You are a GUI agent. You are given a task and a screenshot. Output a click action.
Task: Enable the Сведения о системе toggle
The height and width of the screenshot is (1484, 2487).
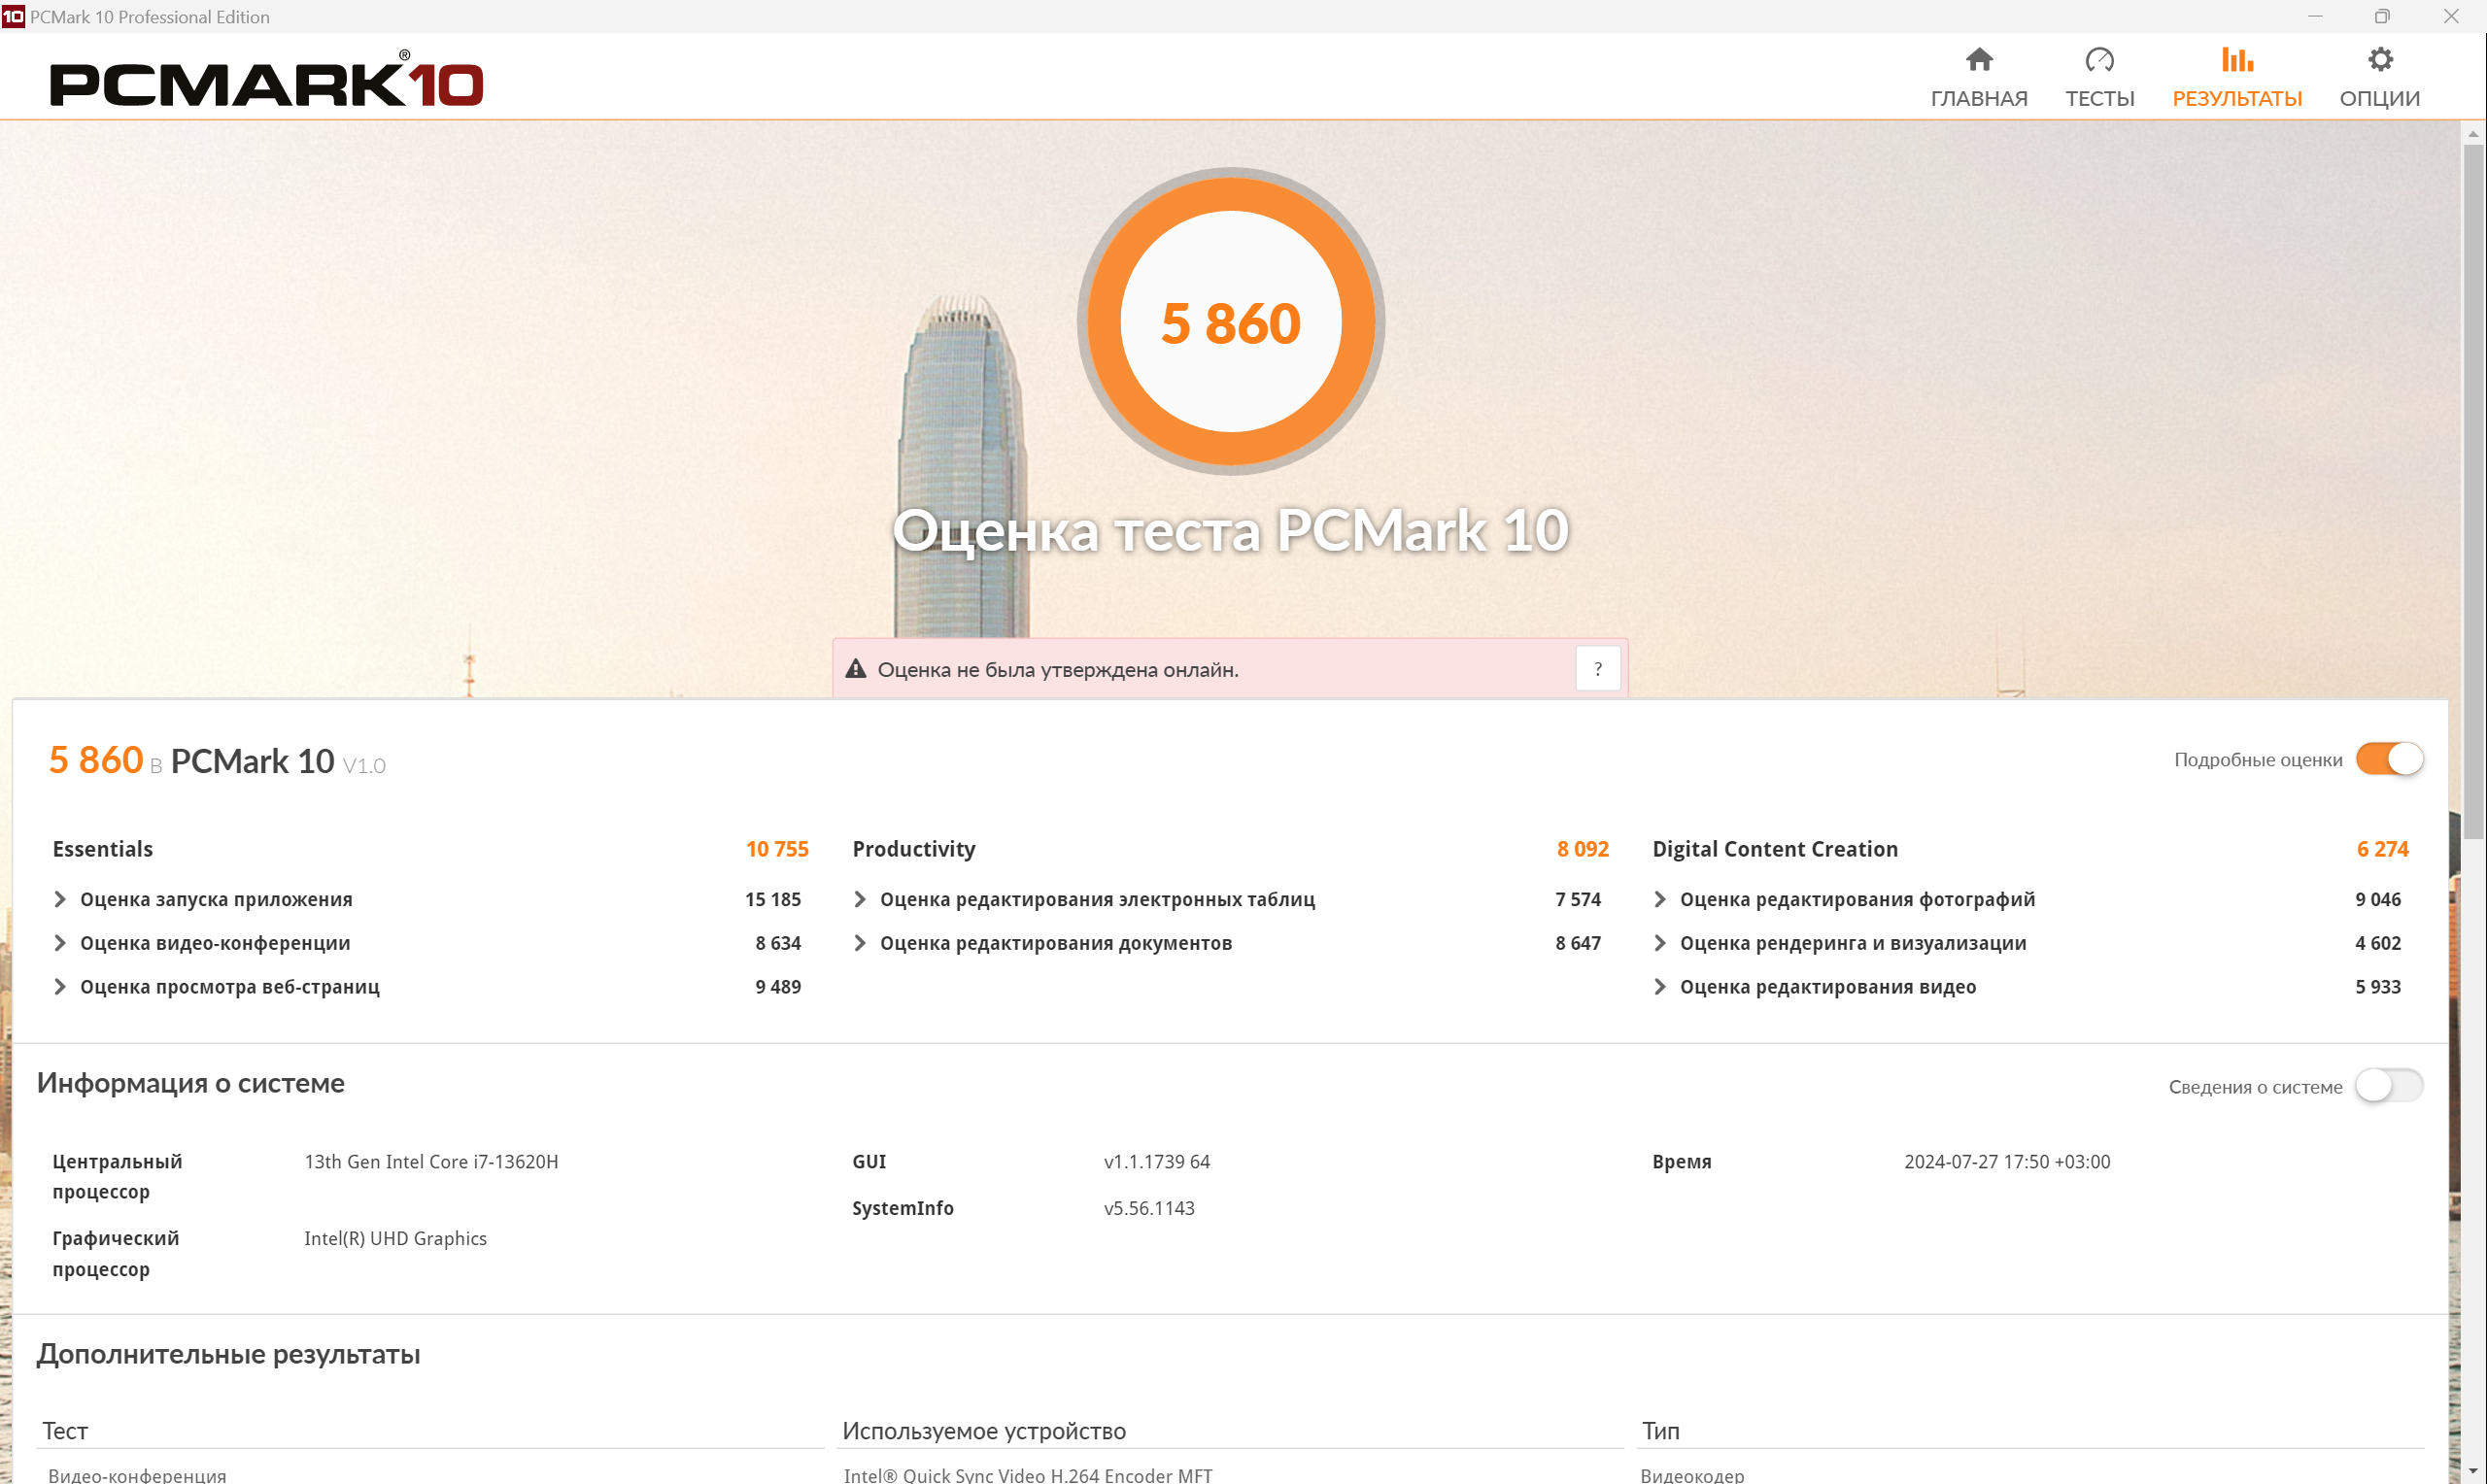(2388, 1086)
